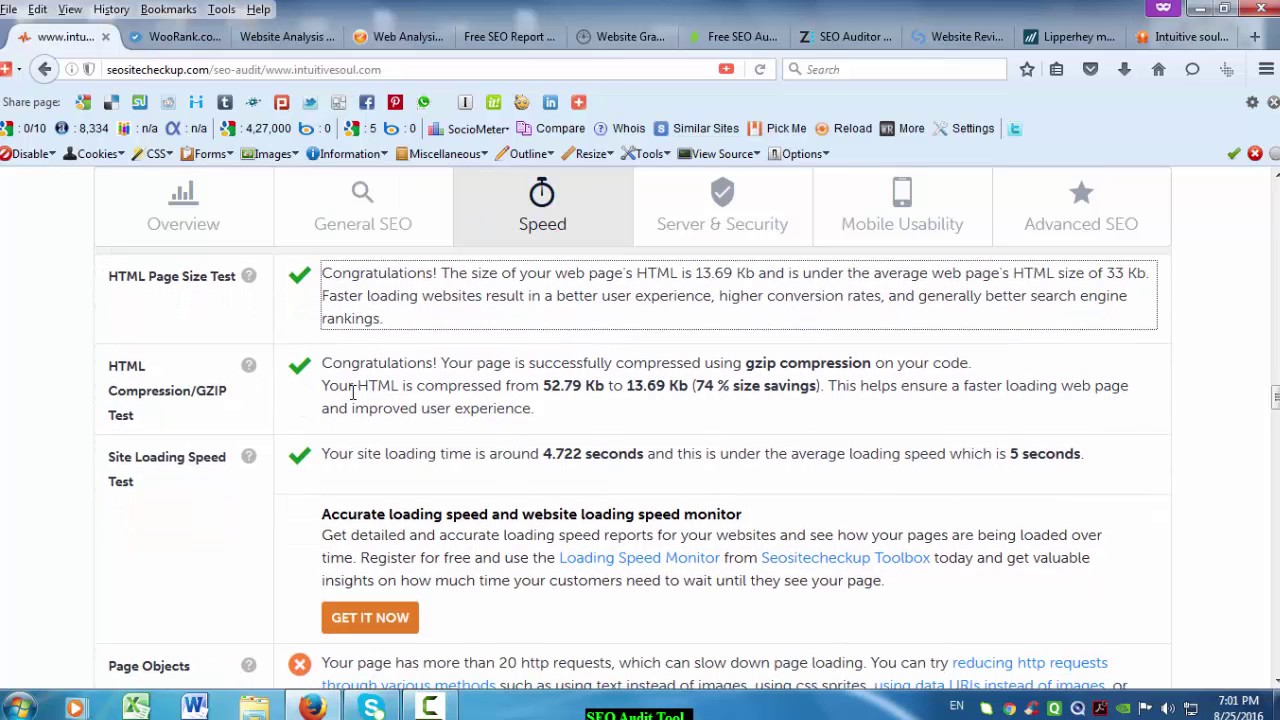Viewport: 1280px width, 720px height.
Task: Go to Firefox Home page icon
Action: tap(1158, 69)
